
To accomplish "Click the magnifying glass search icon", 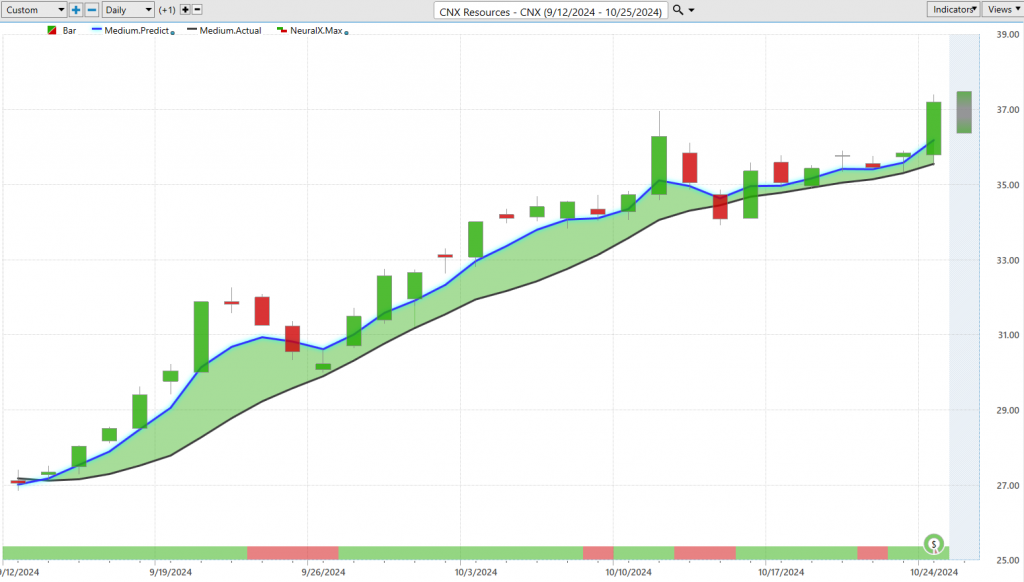I will coord(678,10).
